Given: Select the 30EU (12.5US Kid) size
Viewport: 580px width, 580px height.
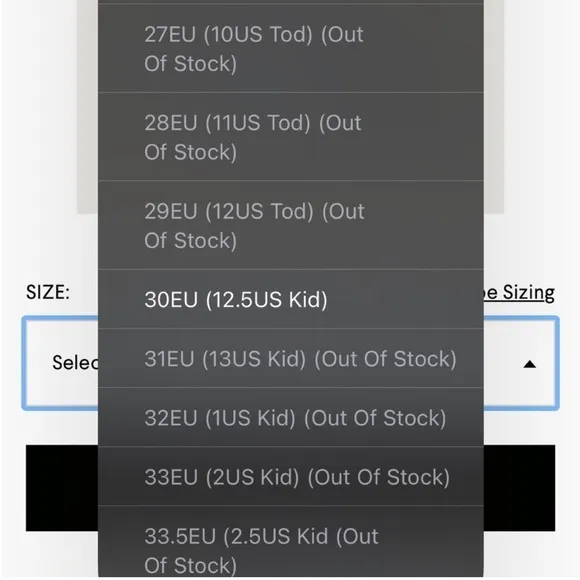Looking at the screenshot, I should click(291, 299).
